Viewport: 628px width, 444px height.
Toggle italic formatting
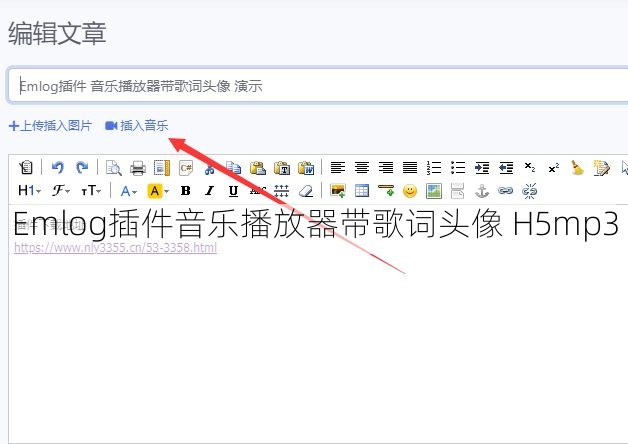coord(209,191)
